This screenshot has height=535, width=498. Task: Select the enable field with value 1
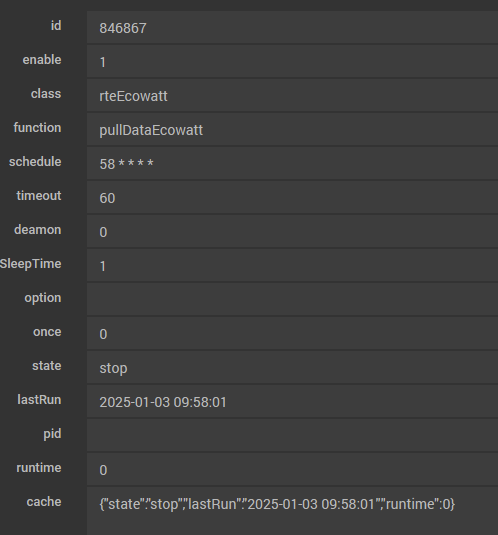point(292,62)
